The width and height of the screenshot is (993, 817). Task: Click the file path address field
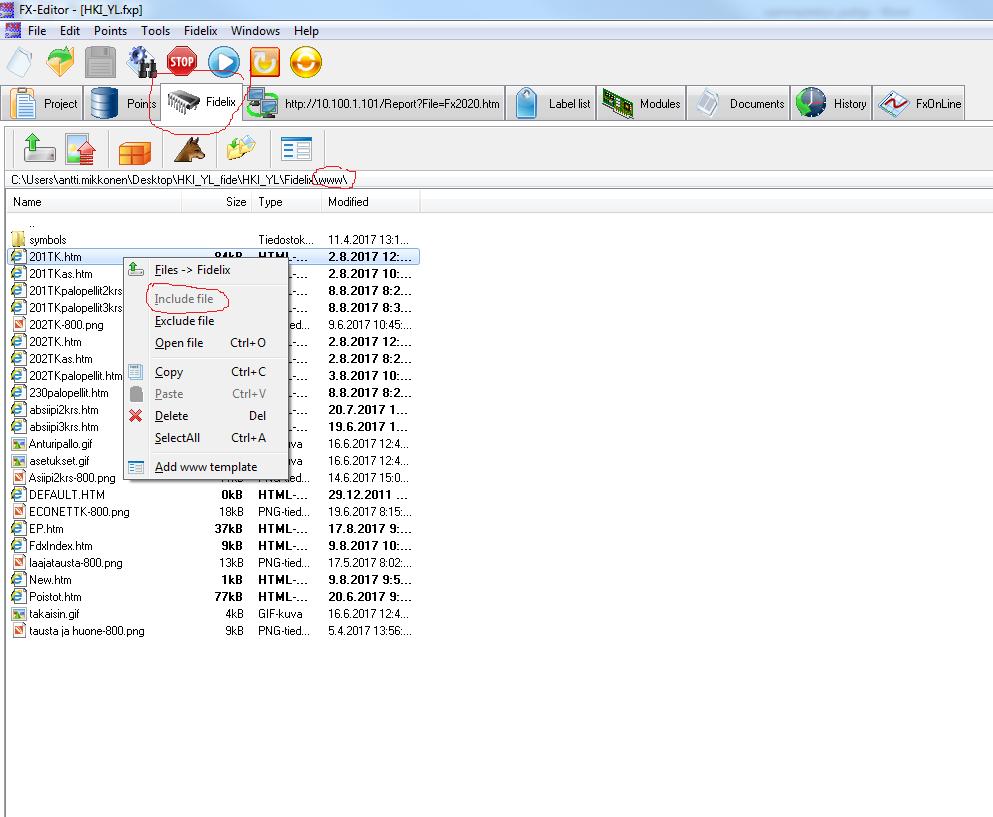tap(499, 179)
